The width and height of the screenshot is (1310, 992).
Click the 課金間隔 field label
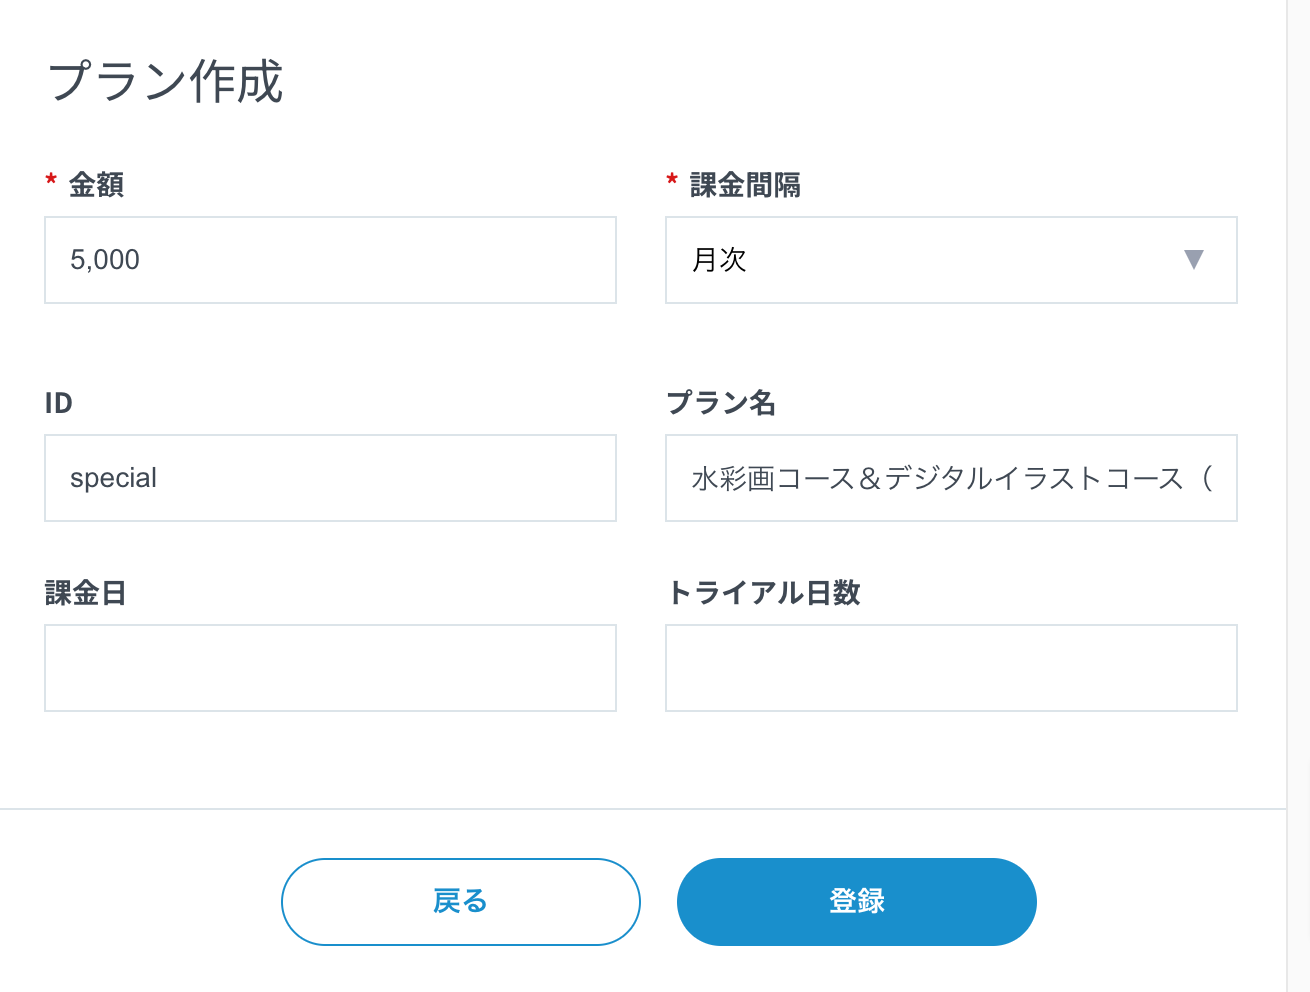[745, 185]
